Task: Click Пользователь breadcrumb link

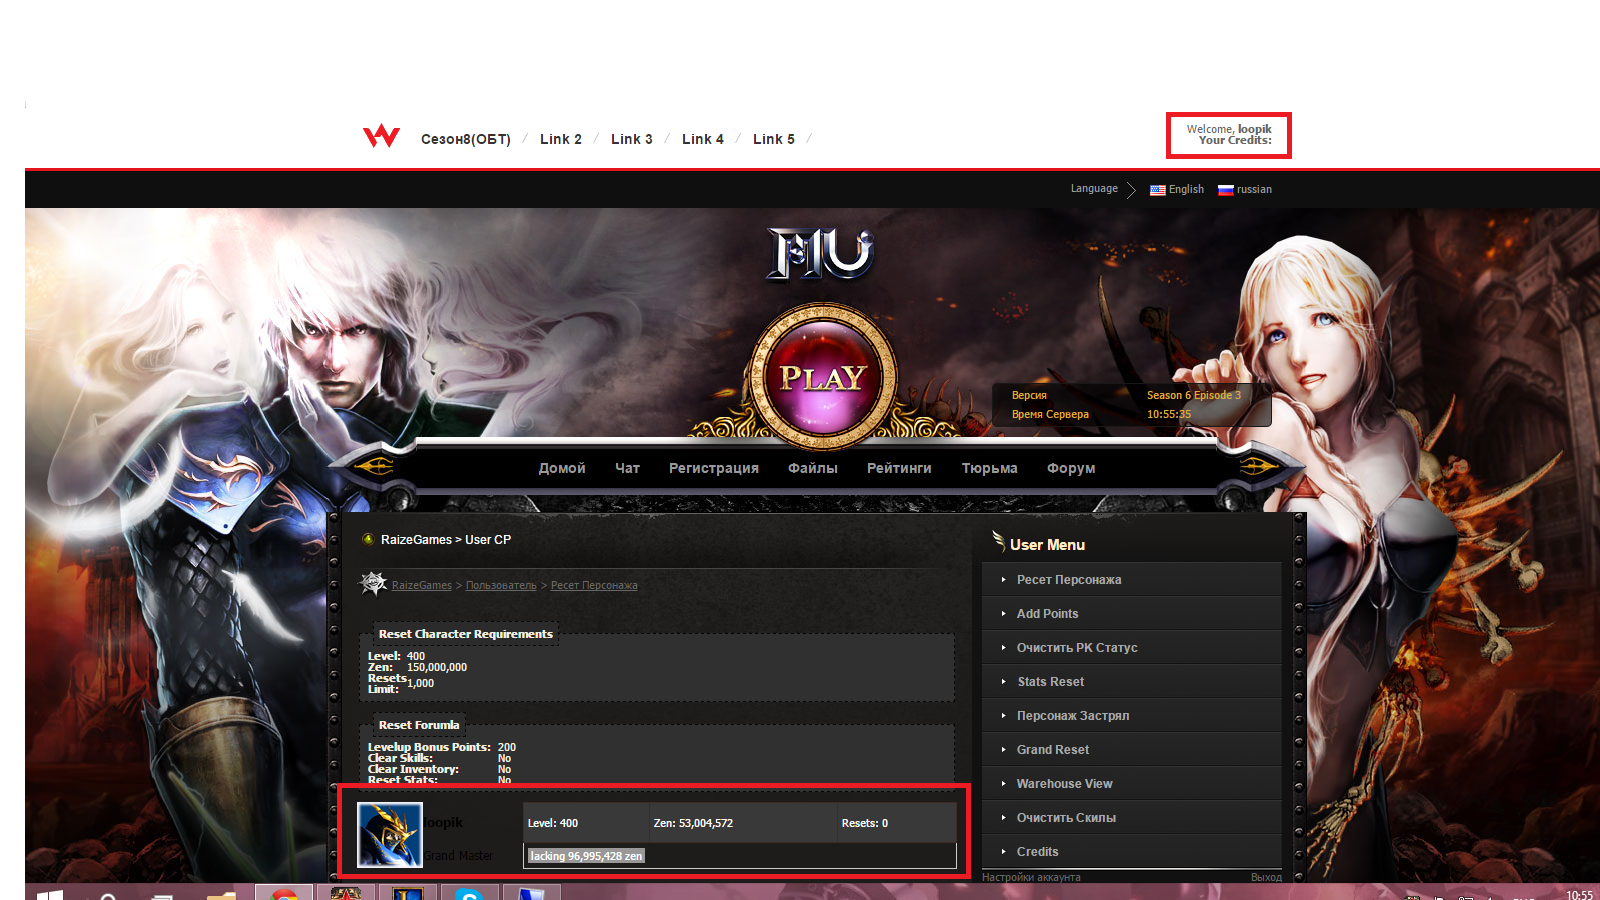Action: tap(501, 586)
